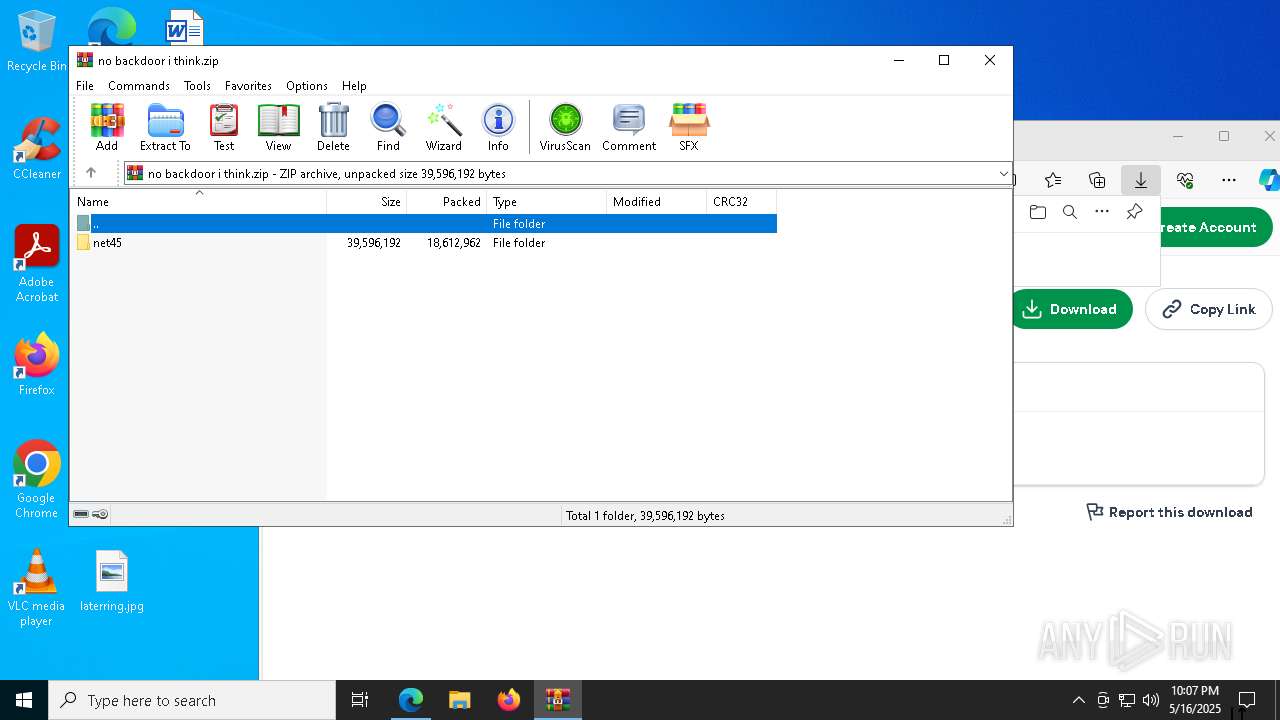Start VirusScan on the archive
The height and width of the screenshot is (720, 1280).
click(565, 127)
